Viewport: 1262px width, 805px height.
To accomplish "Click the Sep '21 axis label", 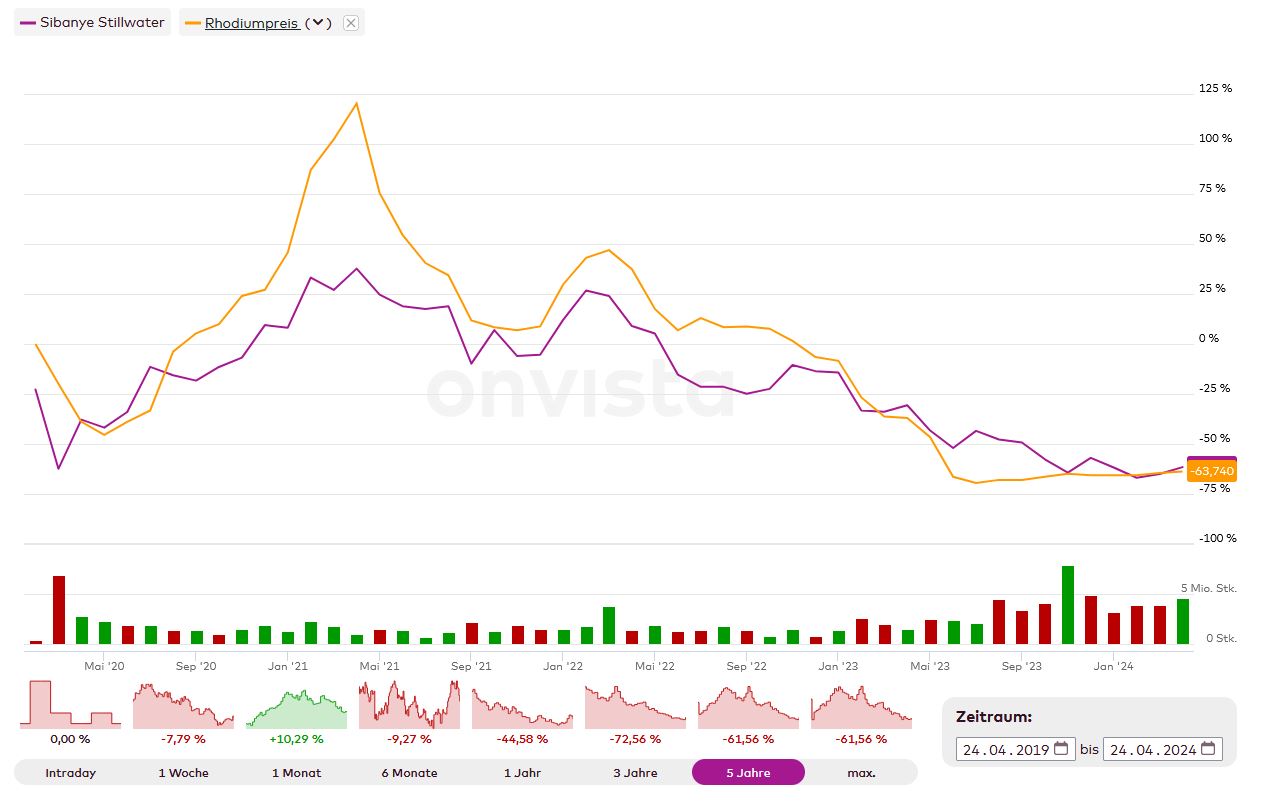I will point(471,665).
